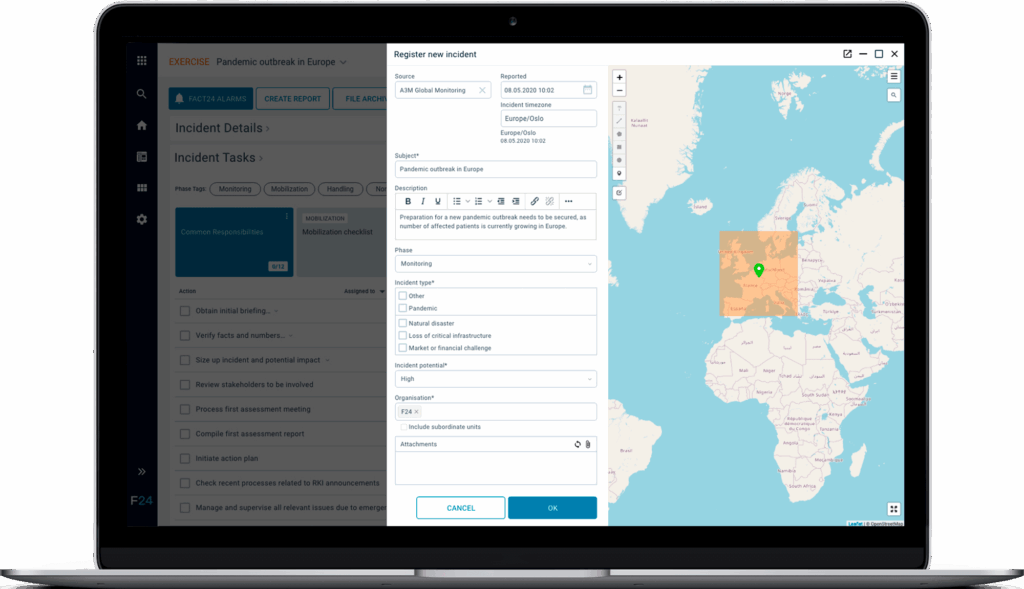Image resolution: width=1024 pixels, height=589 pixels.
Task: Open the calendar picker in Reported field
Action: (587, 90)
